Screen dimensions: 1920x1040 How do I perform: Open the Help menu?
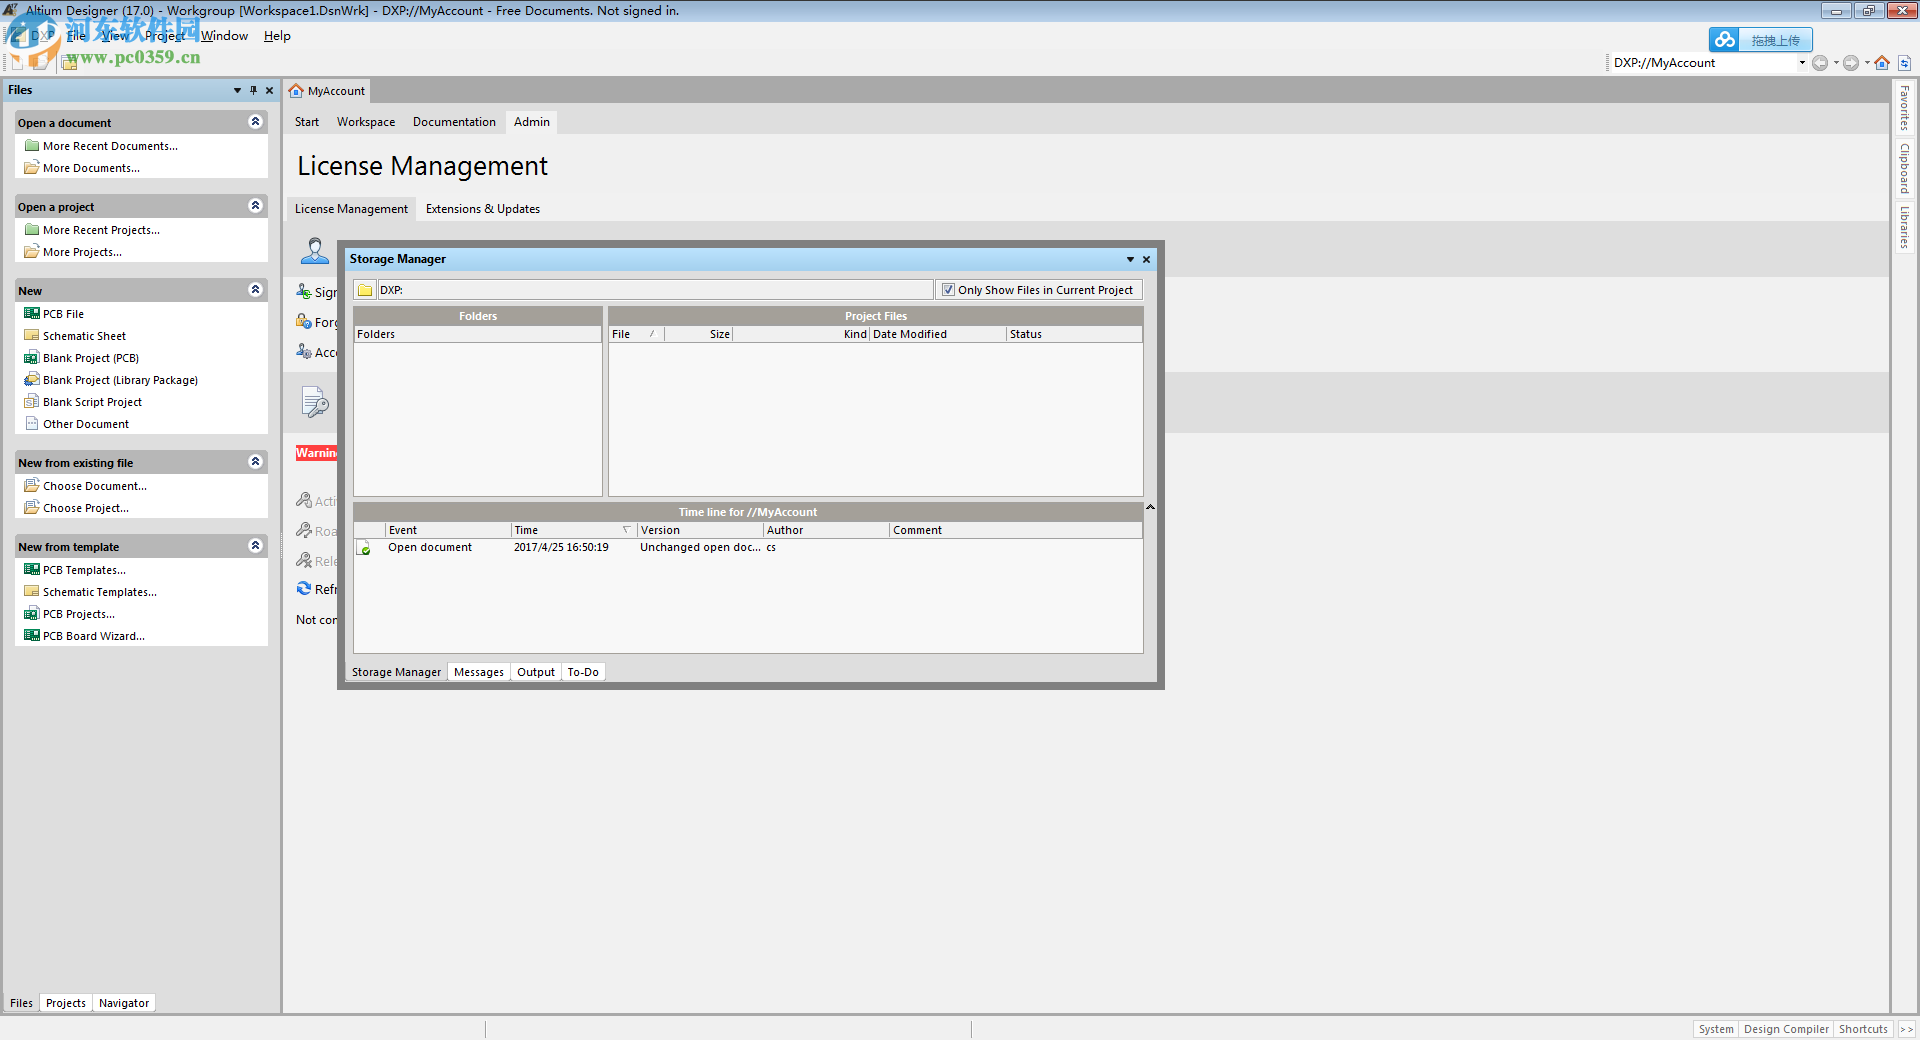point(277,36)
